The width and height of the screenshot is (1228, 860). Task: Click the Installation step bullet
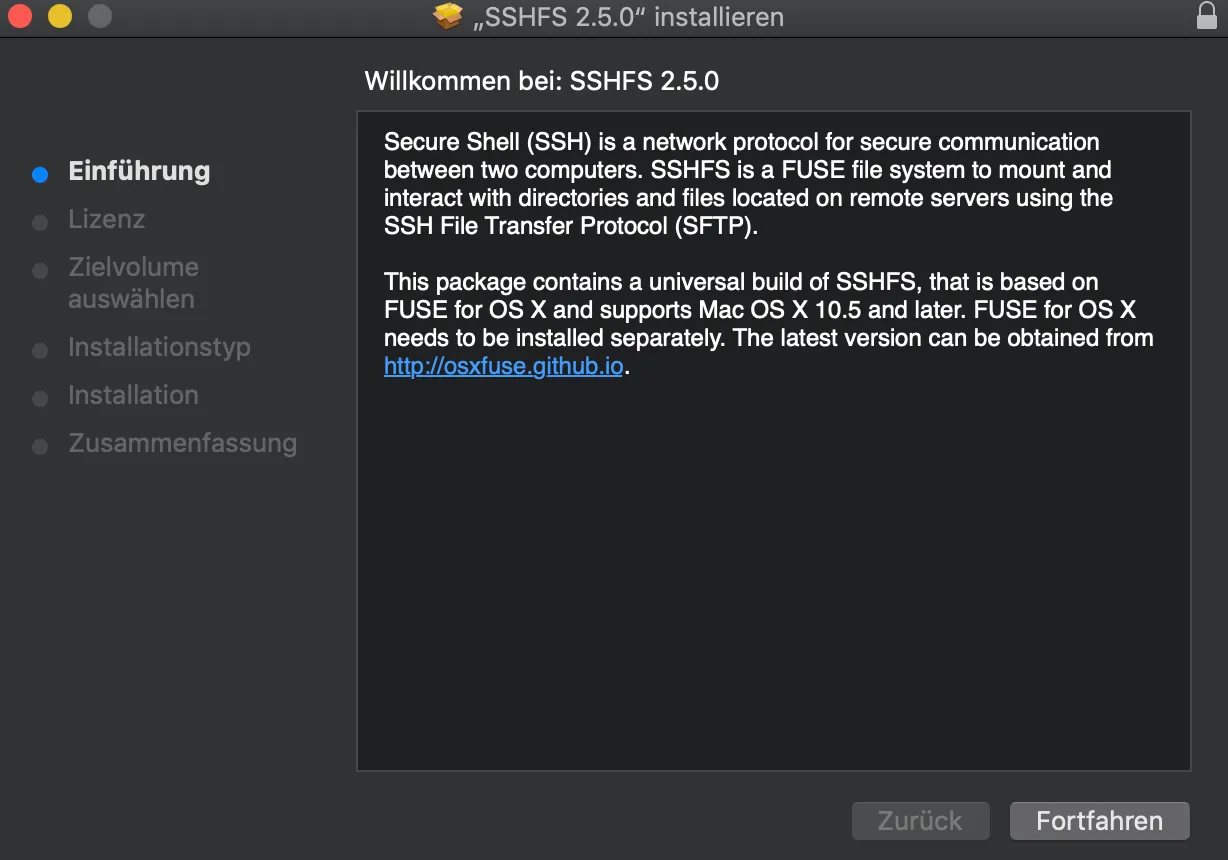point(40,398)
